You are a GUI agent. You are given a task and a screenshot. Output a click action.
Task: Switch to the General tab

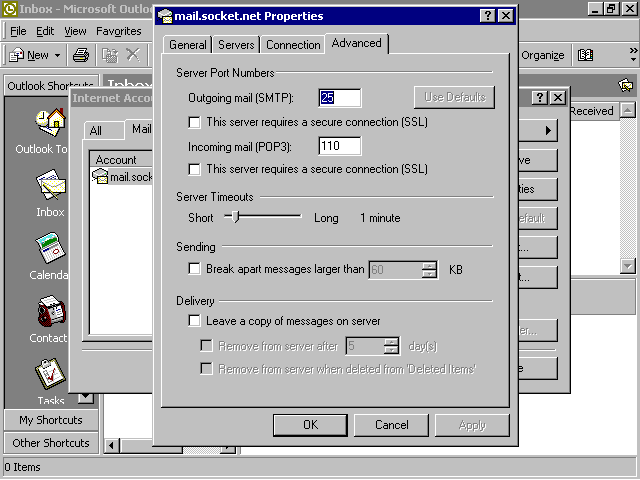tap(188, 44)
